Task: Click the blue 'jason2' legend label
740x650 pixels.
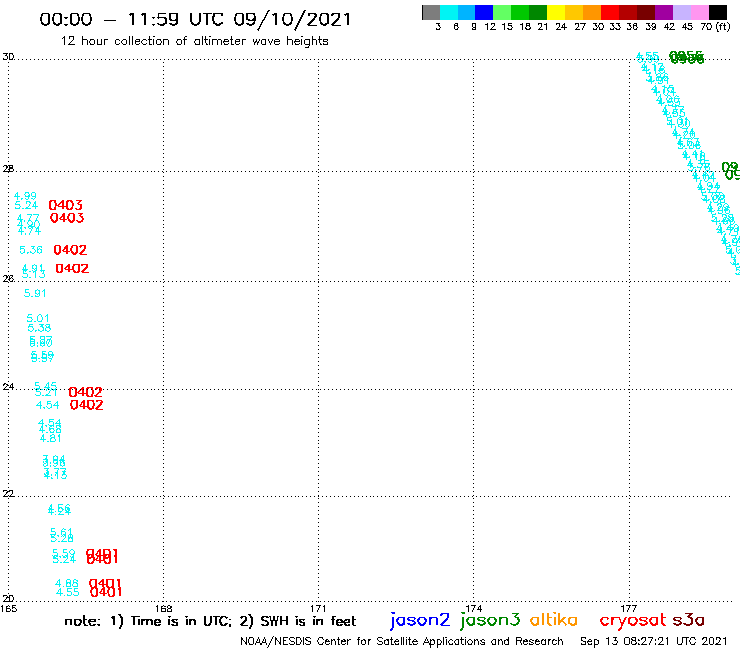Action: coord(420,620)
